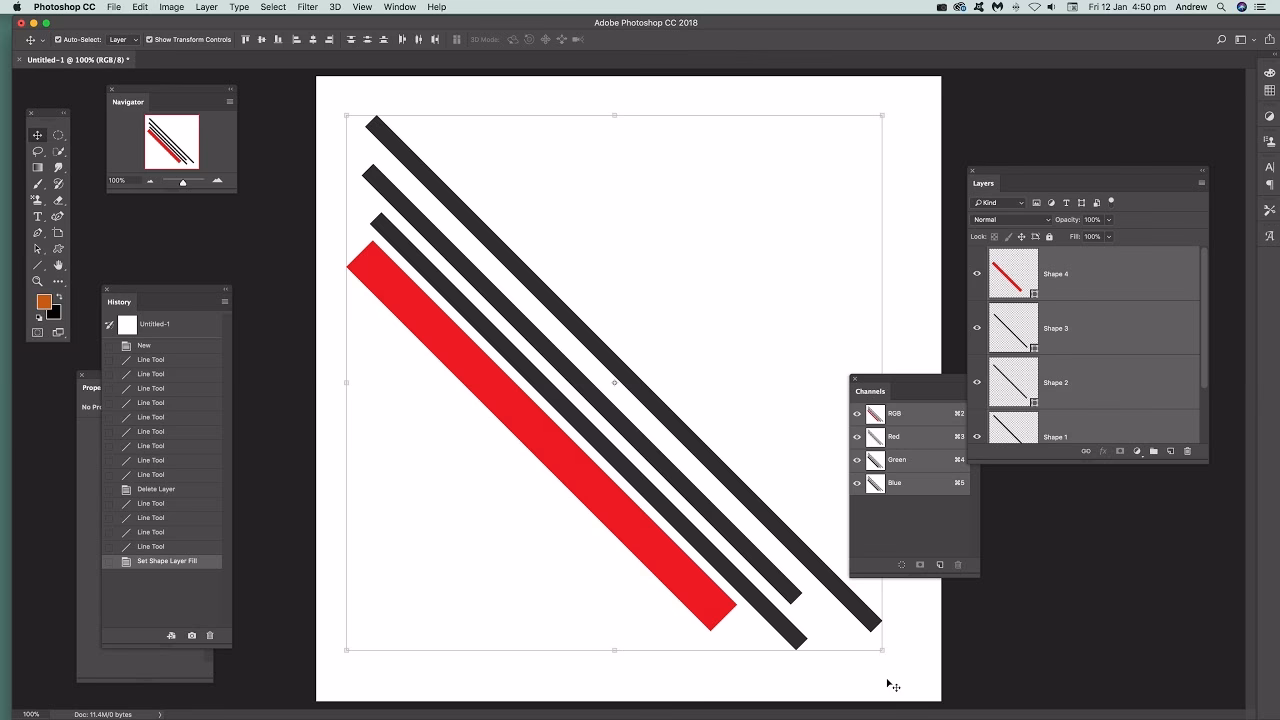Select the Zoom tool
Image resolution: width=1280 pixels, height=720 pixels.
tap(37, 281)
